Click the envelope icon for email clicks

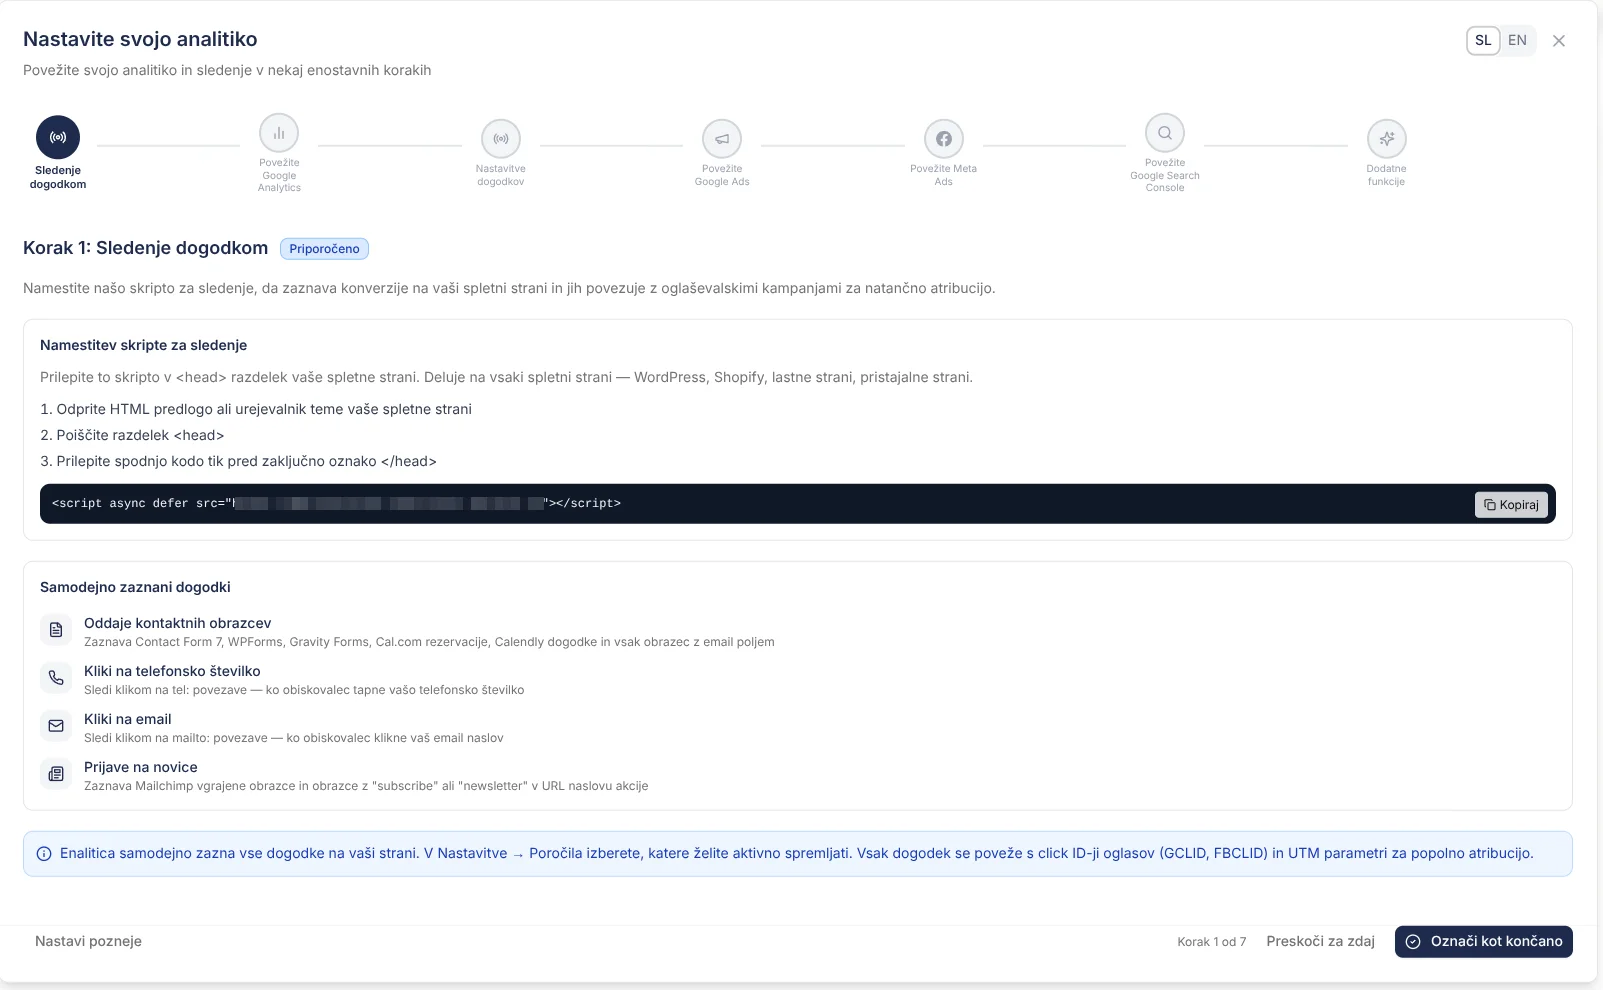click(56, 726)
